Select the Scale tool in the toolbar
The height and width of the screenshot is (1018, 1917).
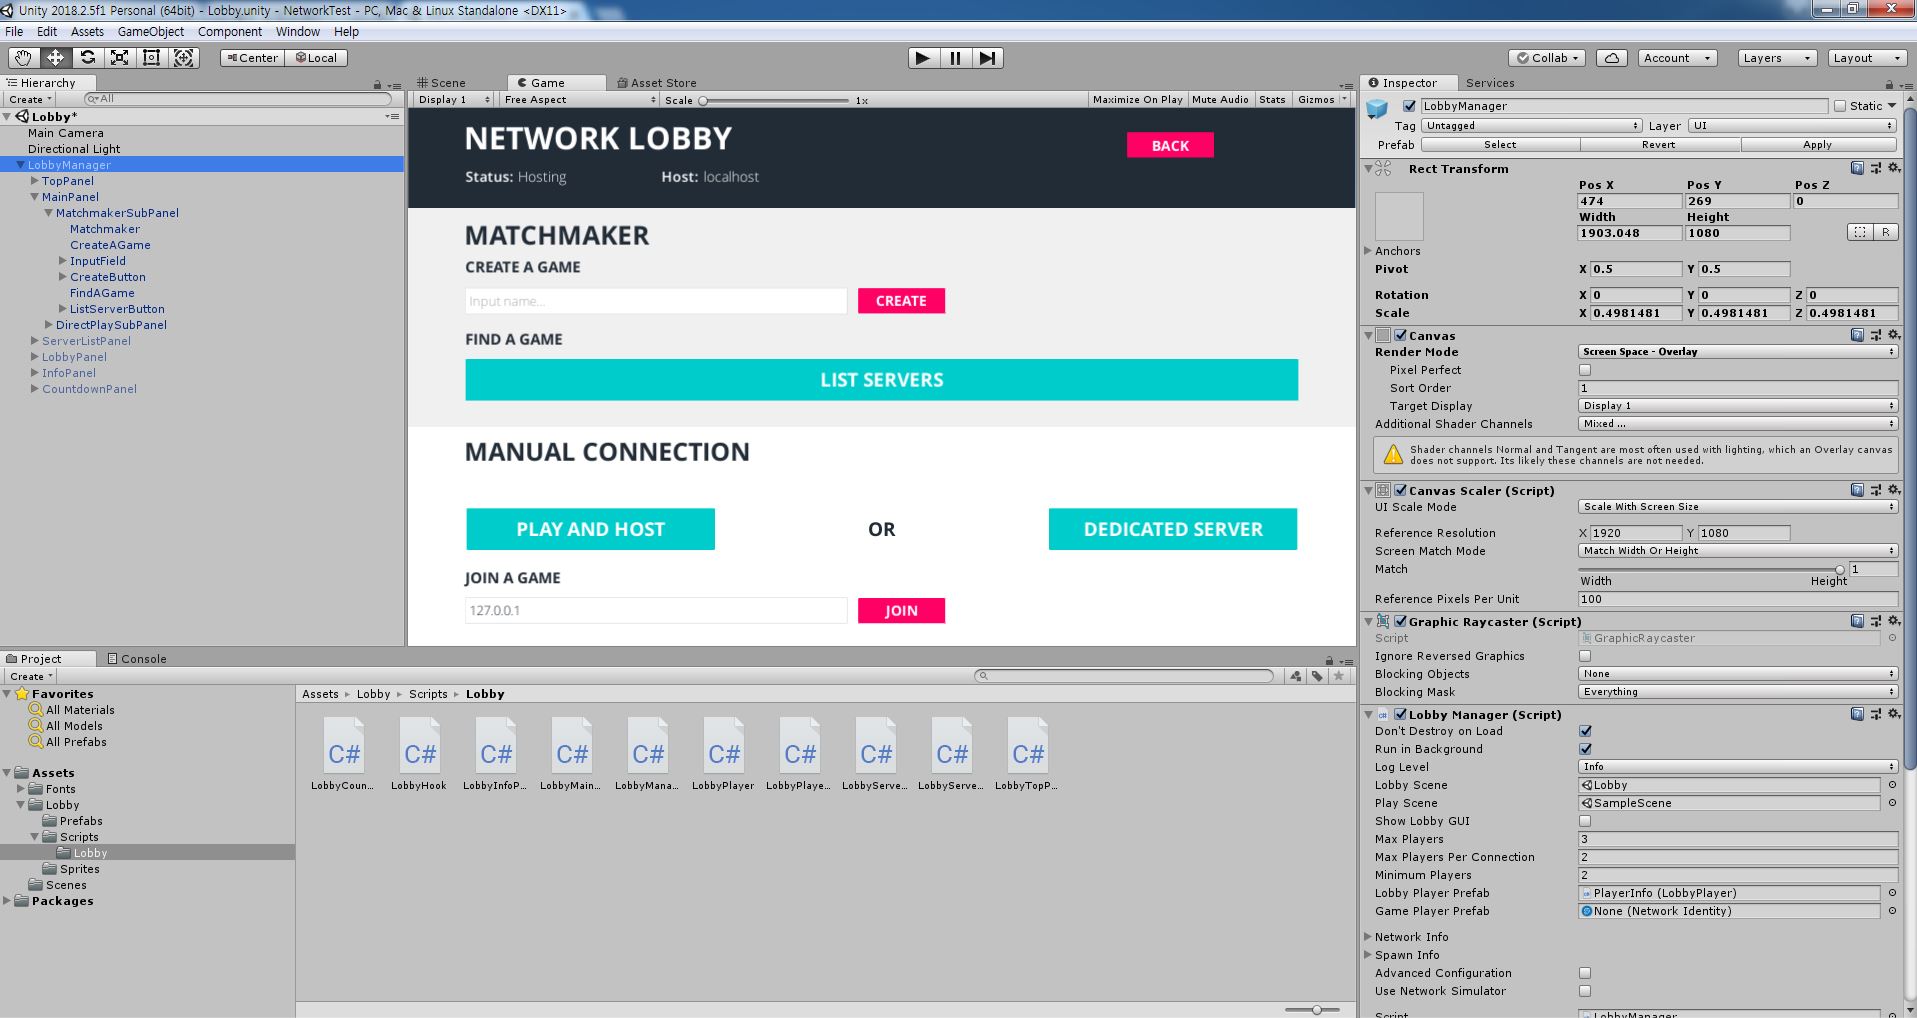119,58
